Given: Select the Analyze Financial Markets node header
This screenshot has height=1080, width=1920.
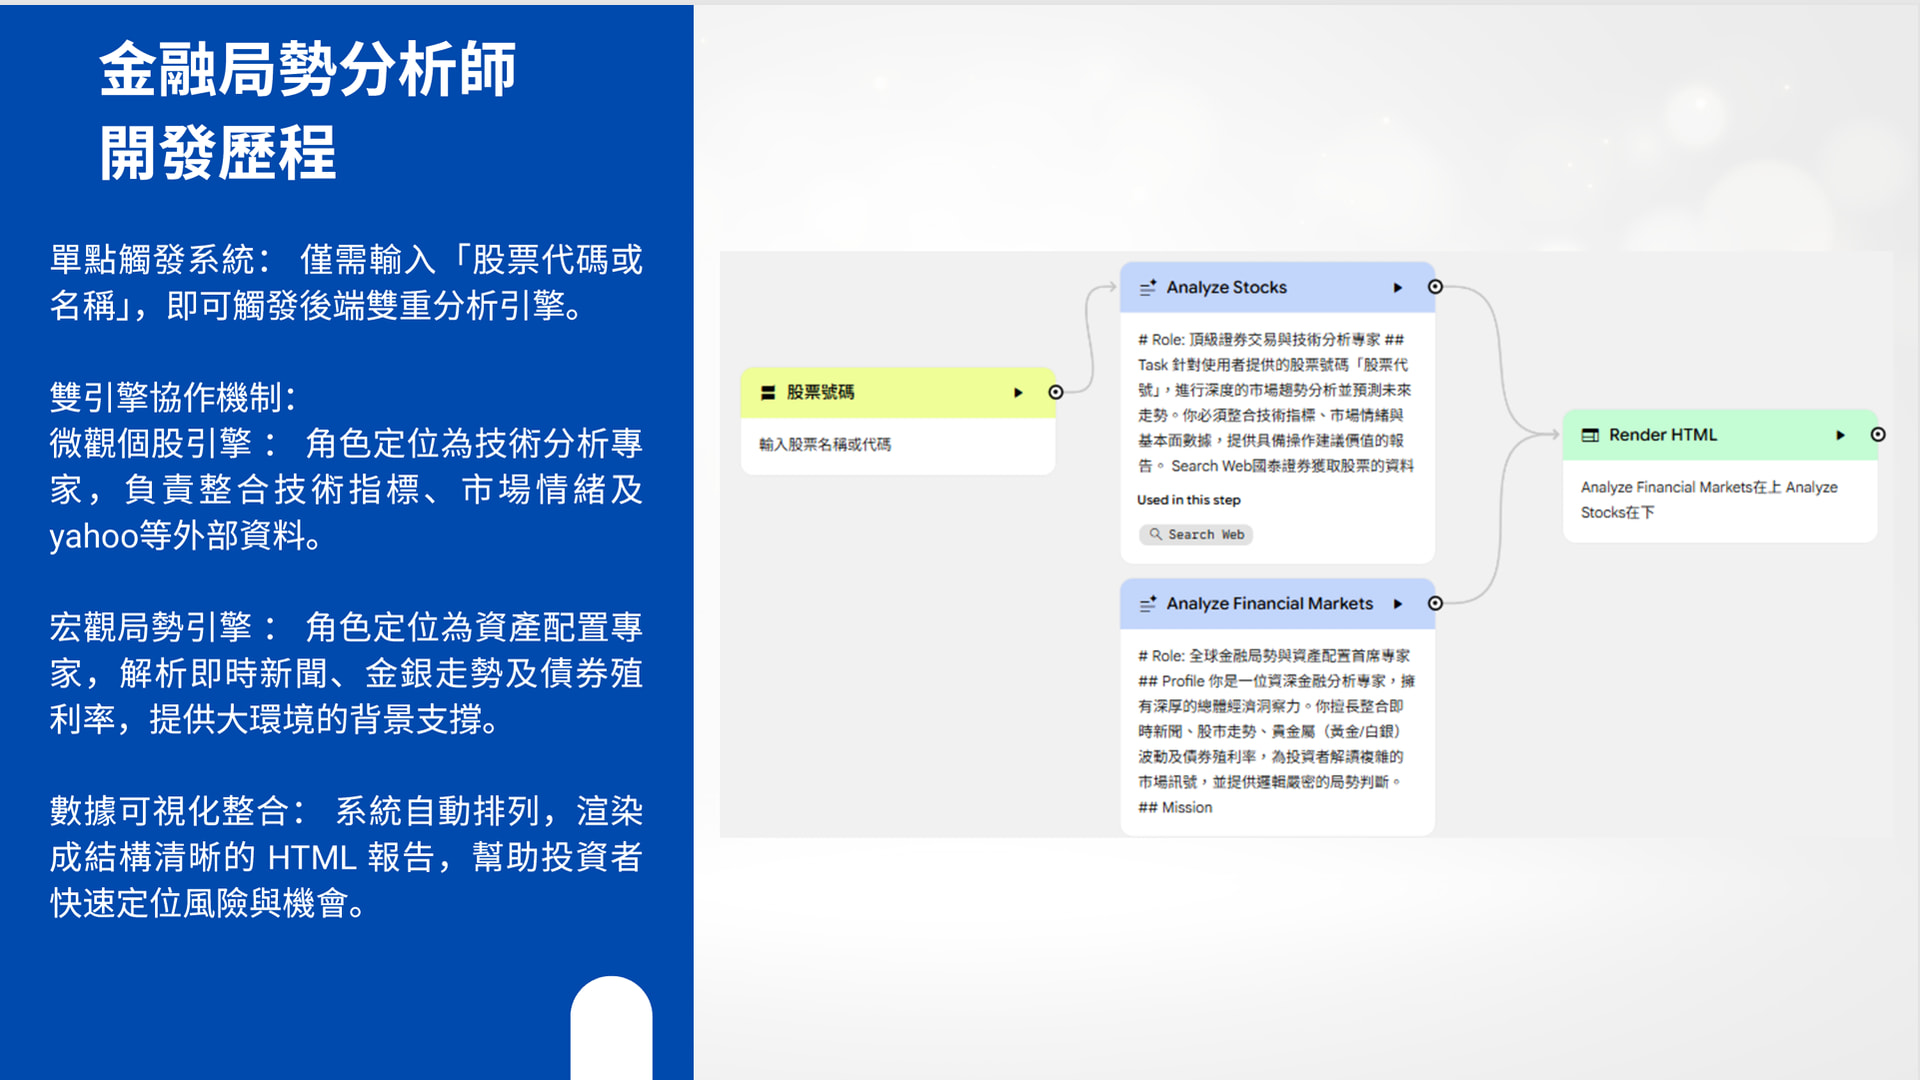Looking at the screenshot, I should (1269, 604).
